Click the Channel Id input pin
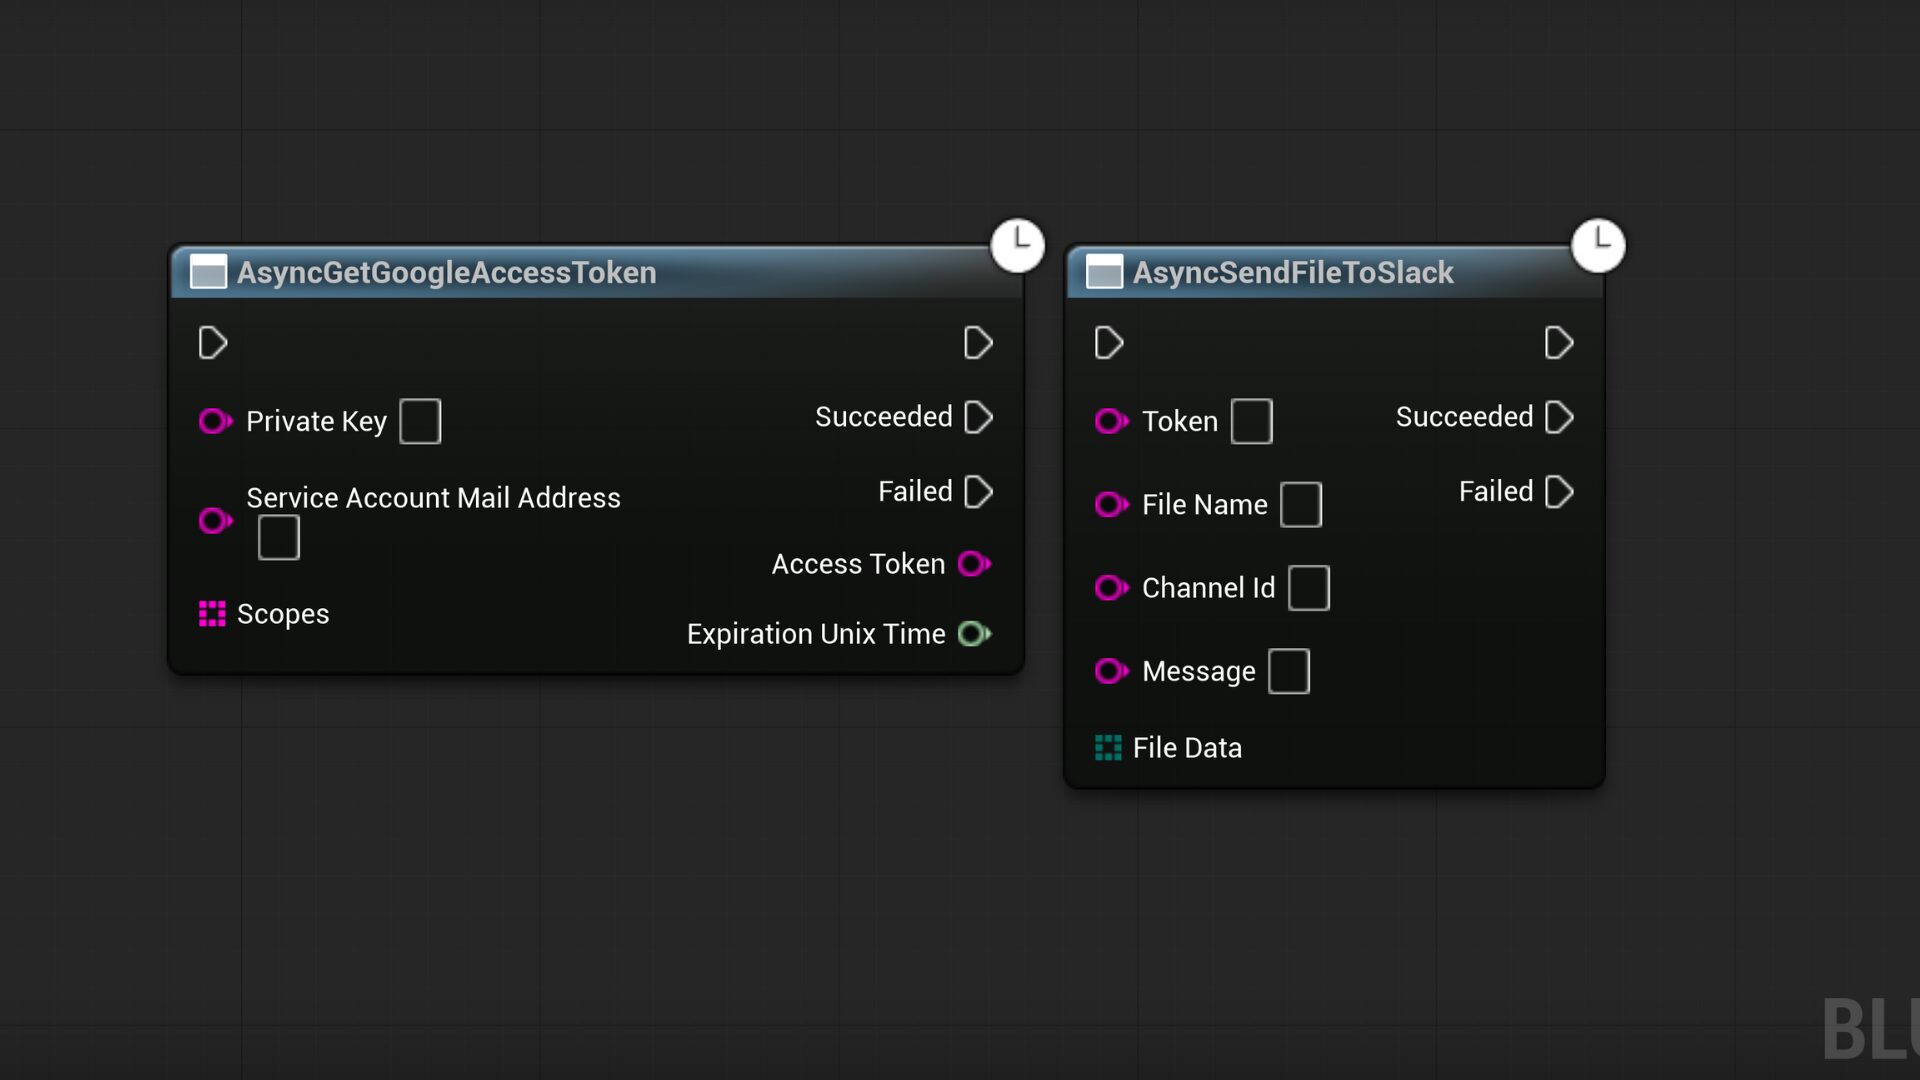 point(1111,587)
